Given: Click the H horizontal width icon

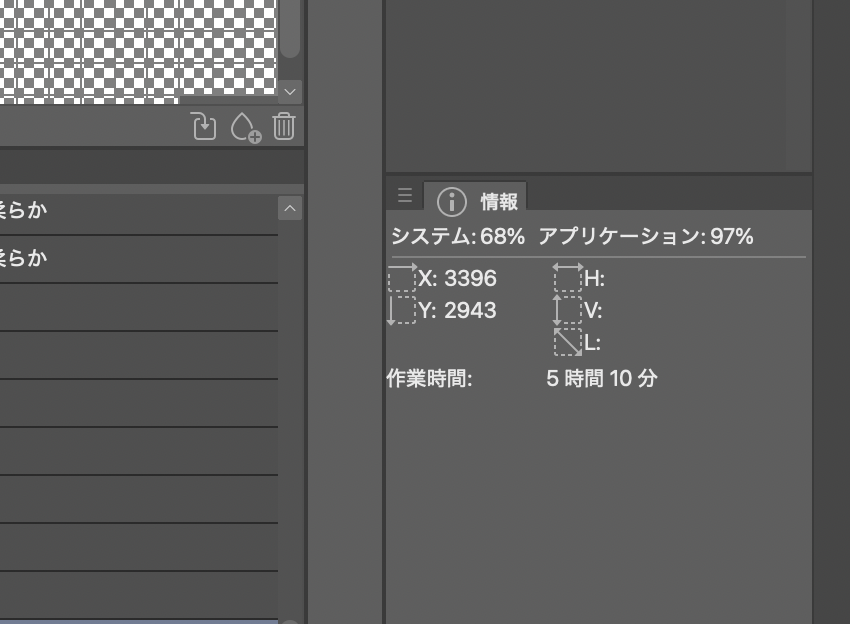Looking at the screenshot, I should [567, 277].
